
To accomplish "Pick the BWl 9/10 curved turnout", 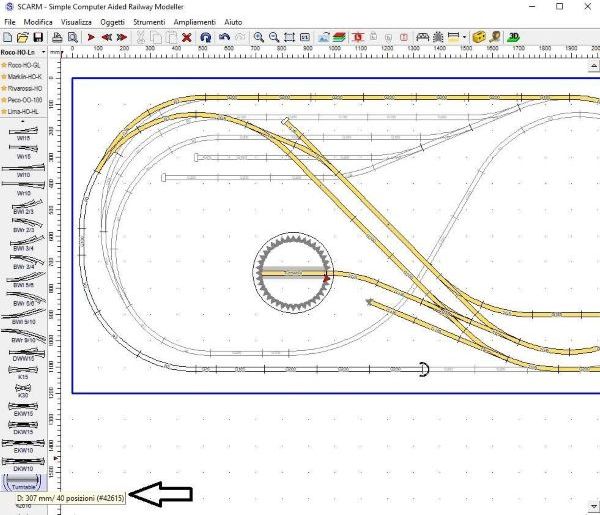I will point(23,317).
